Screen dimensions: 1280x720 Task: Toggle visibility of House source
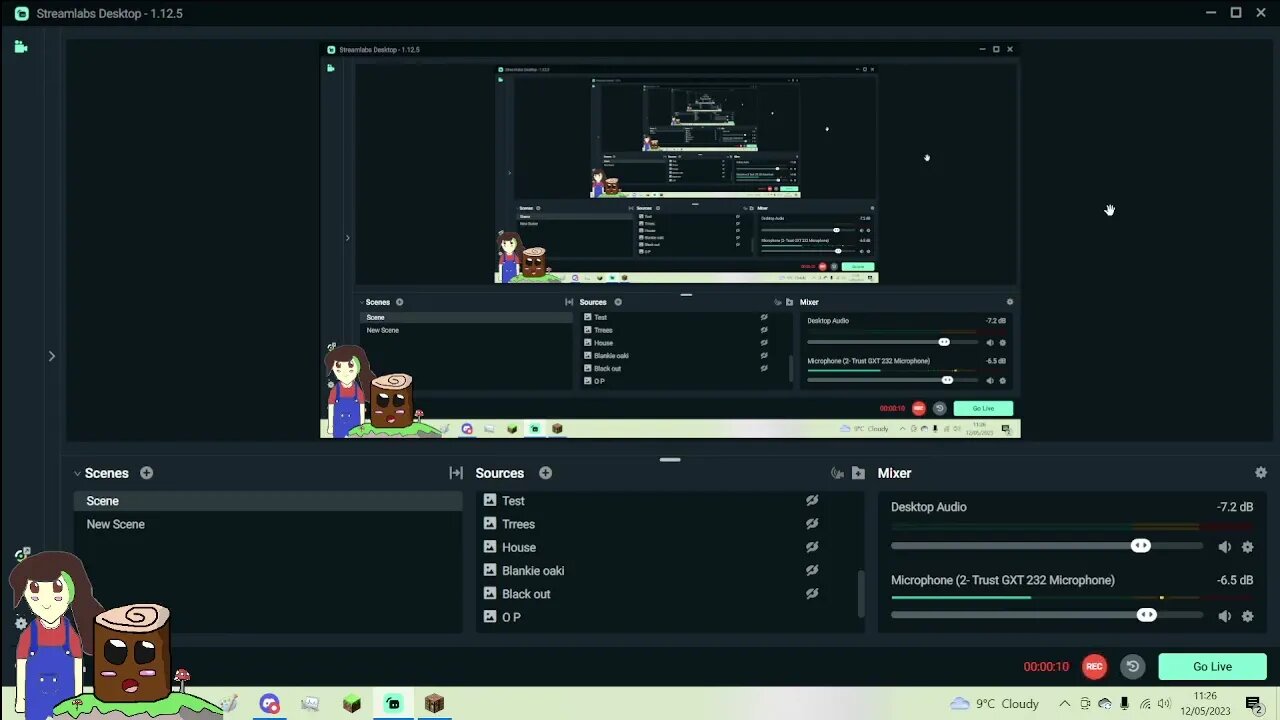(812, 547)
